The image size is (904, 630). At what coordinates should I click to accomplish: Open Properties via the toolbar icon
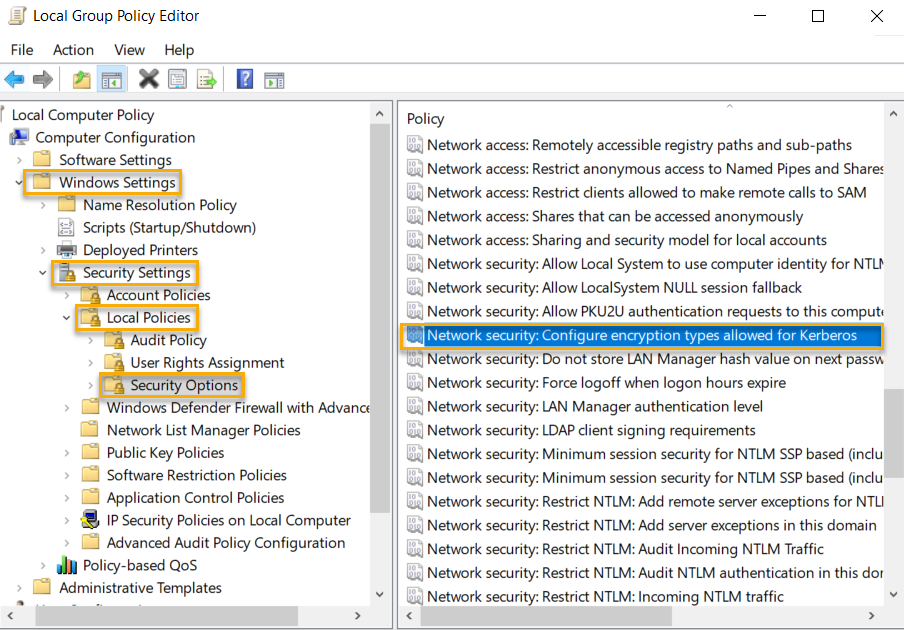pos(176,79)
